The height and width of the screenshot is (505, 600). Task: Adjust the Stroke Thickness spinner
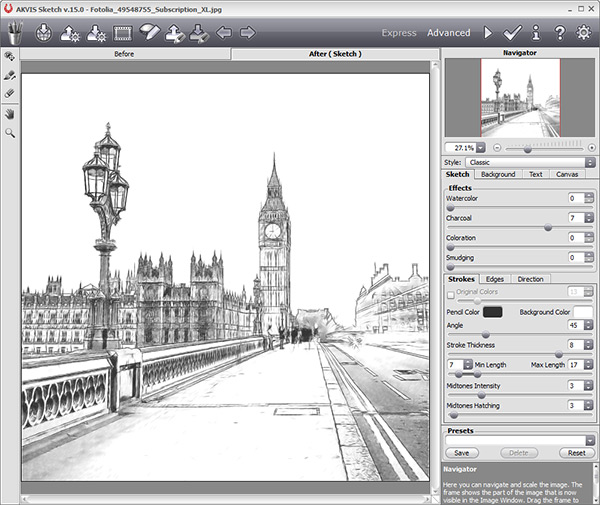click(589, 345)
